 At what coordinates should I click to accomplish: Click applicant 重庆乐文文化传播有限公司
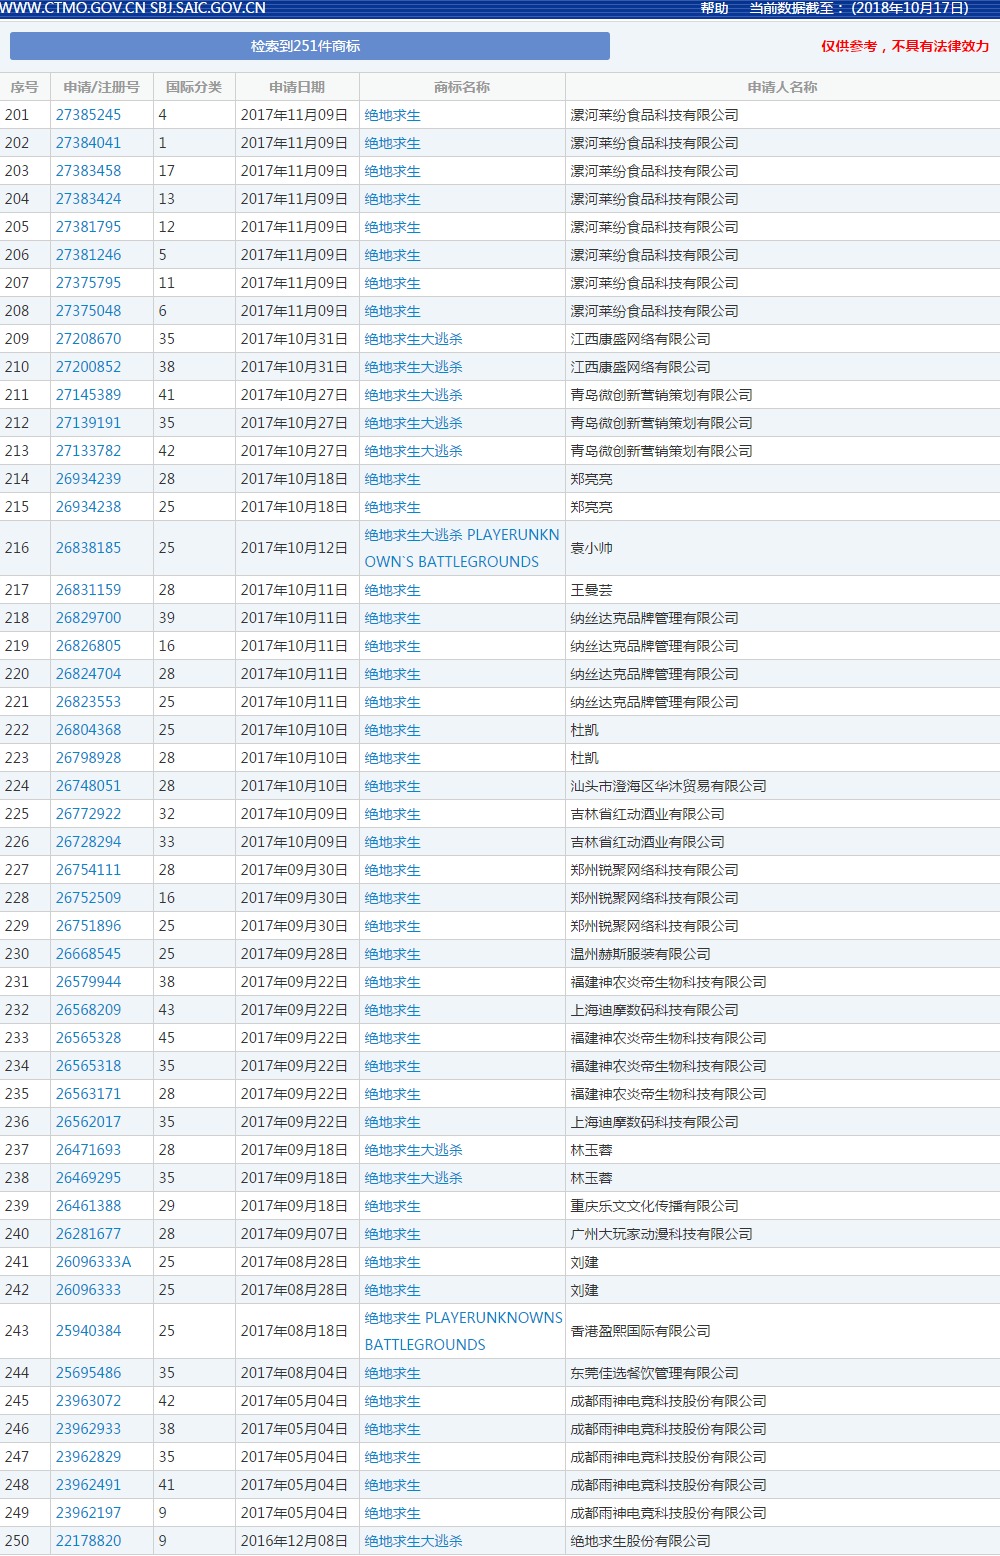[x=655, y=1206]
